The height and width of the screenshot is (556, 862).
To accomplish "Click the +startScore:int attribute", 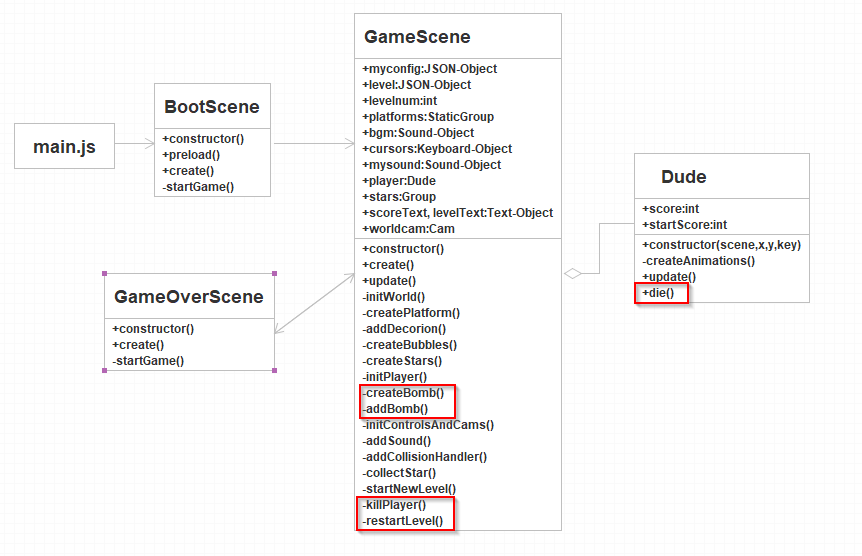I will point(684,225).
